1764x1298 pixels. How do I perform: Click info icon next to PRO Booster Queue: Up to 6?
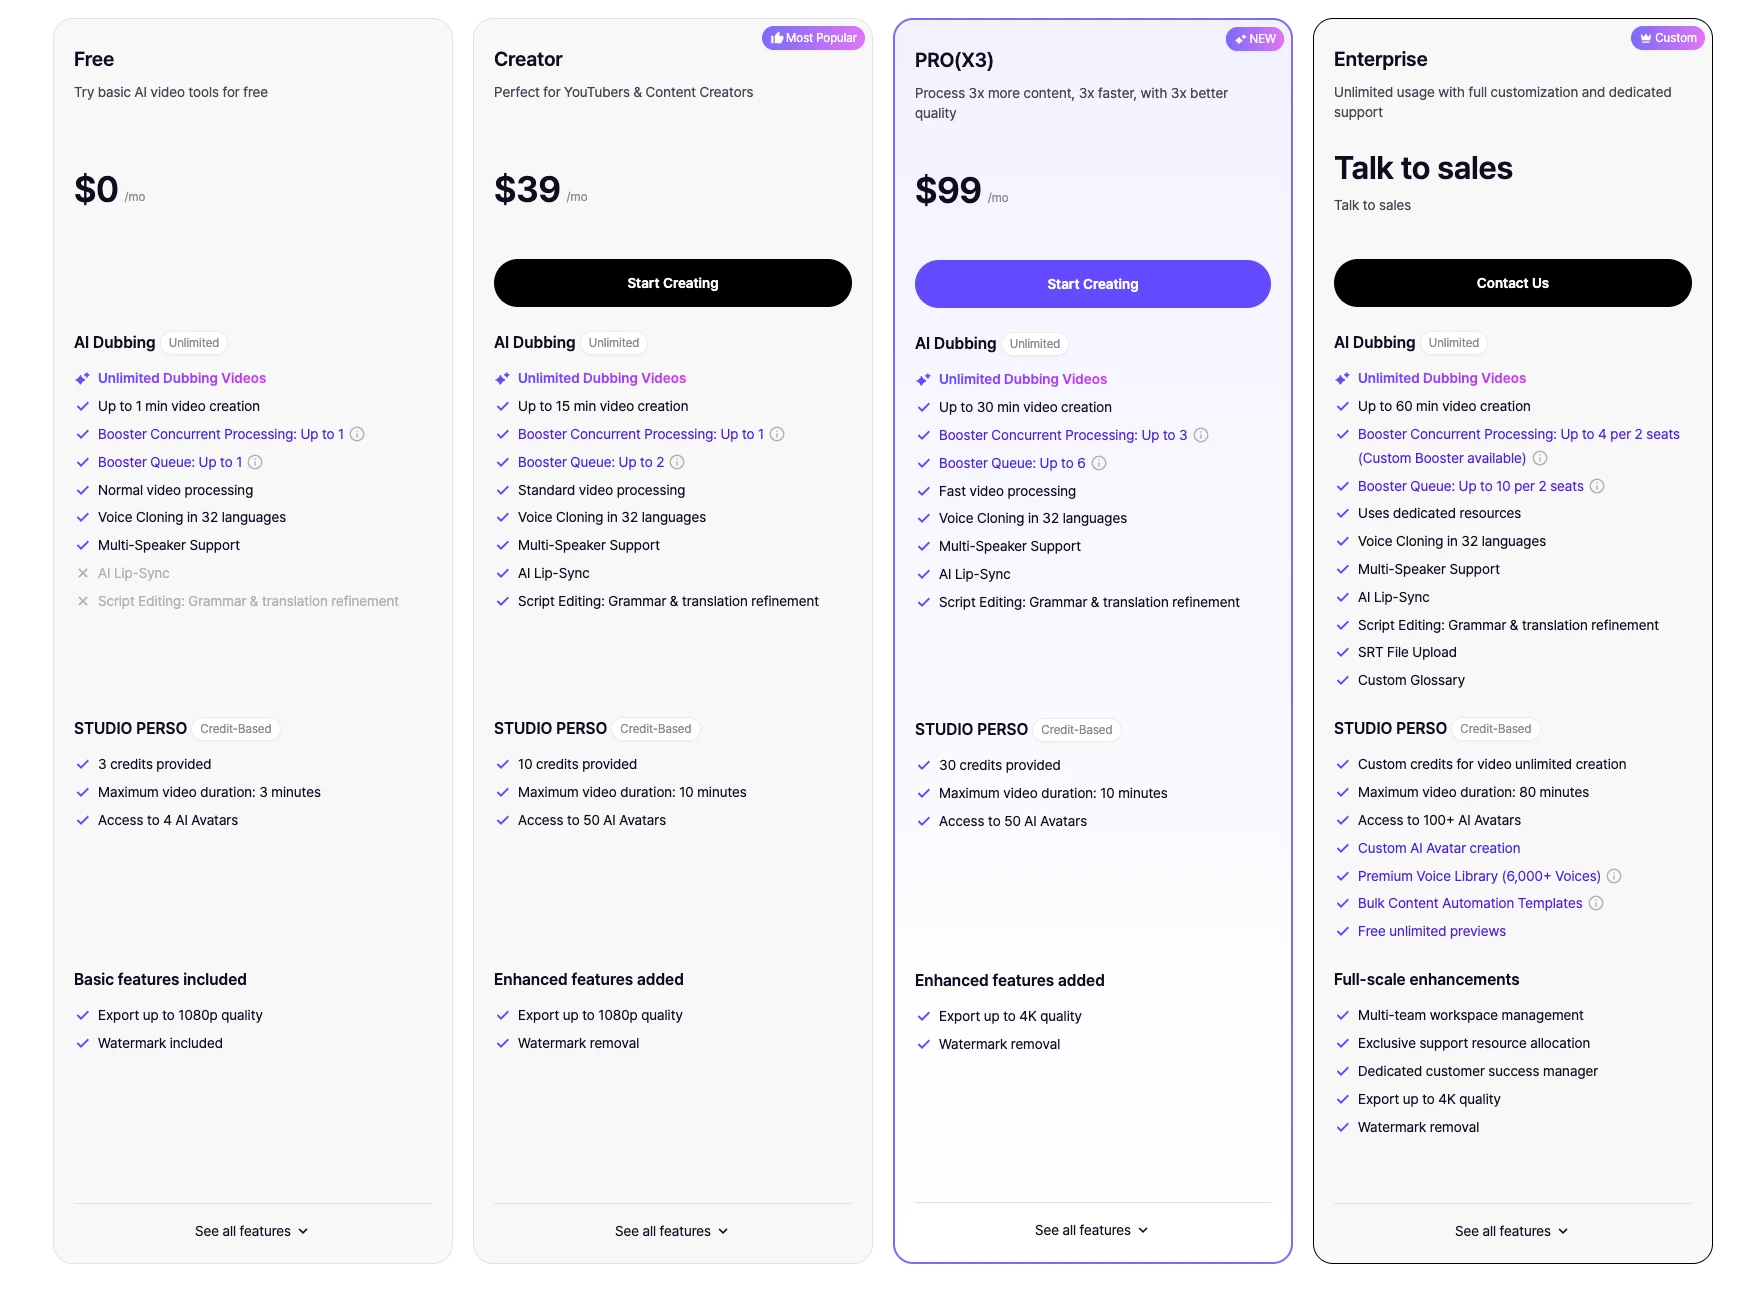[1099, 463]
